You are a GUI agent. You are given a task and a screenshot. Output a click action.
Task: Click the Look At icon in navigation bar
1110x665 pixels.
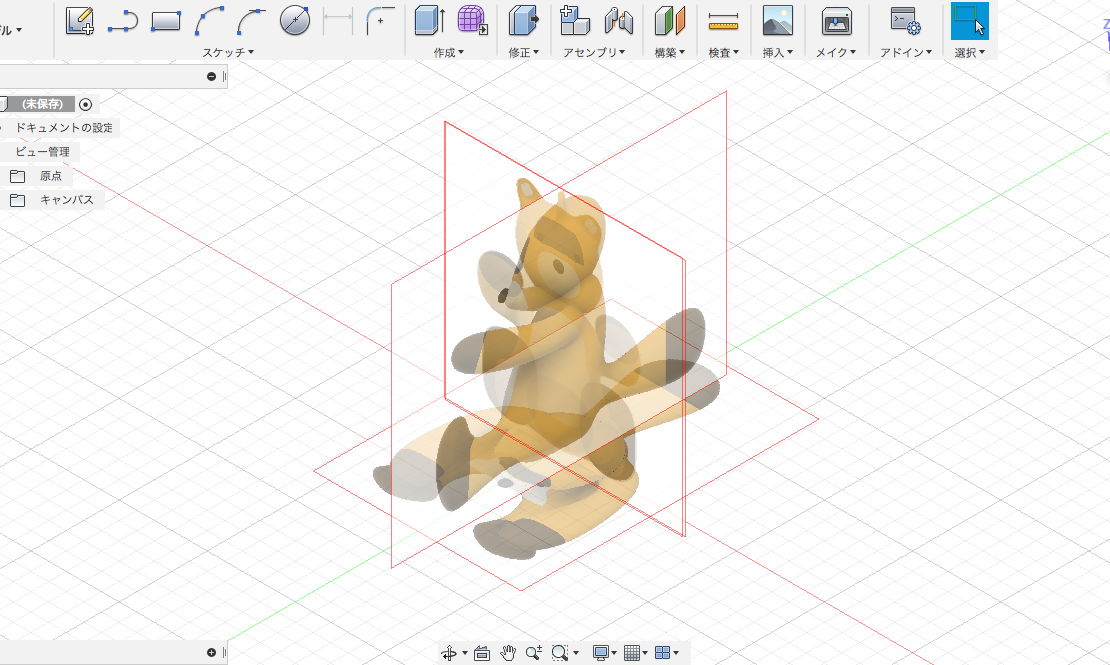point(482,653)
